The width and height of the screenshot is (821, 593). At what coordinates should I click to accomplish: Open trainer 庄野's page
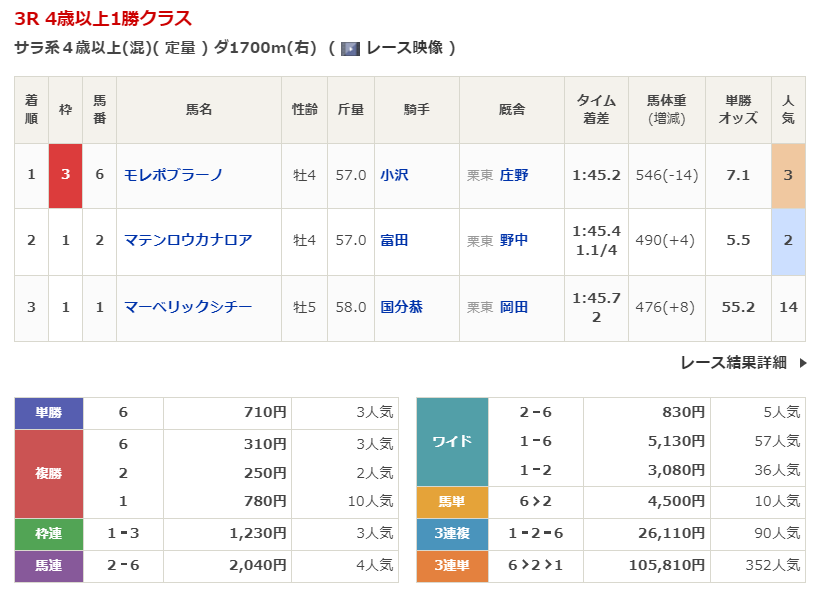coord(514,175)
